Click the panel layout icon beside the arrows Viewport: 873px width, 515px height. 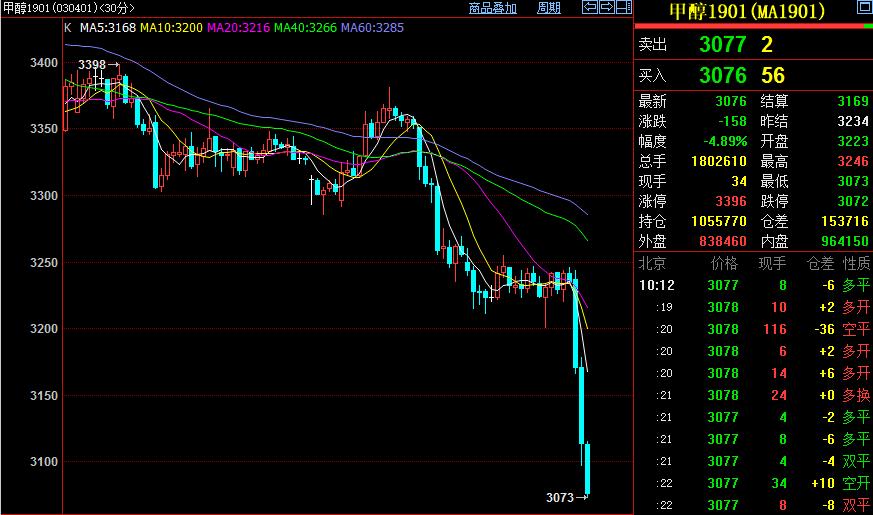coord(622,8)
